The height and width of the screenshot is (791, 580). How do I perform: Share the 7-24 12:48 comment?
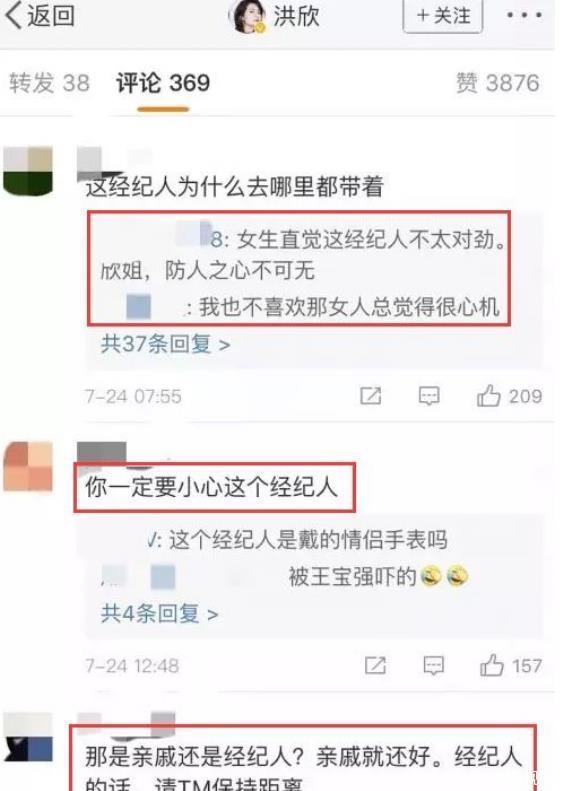pyautogui.click(x=375, y=665)
